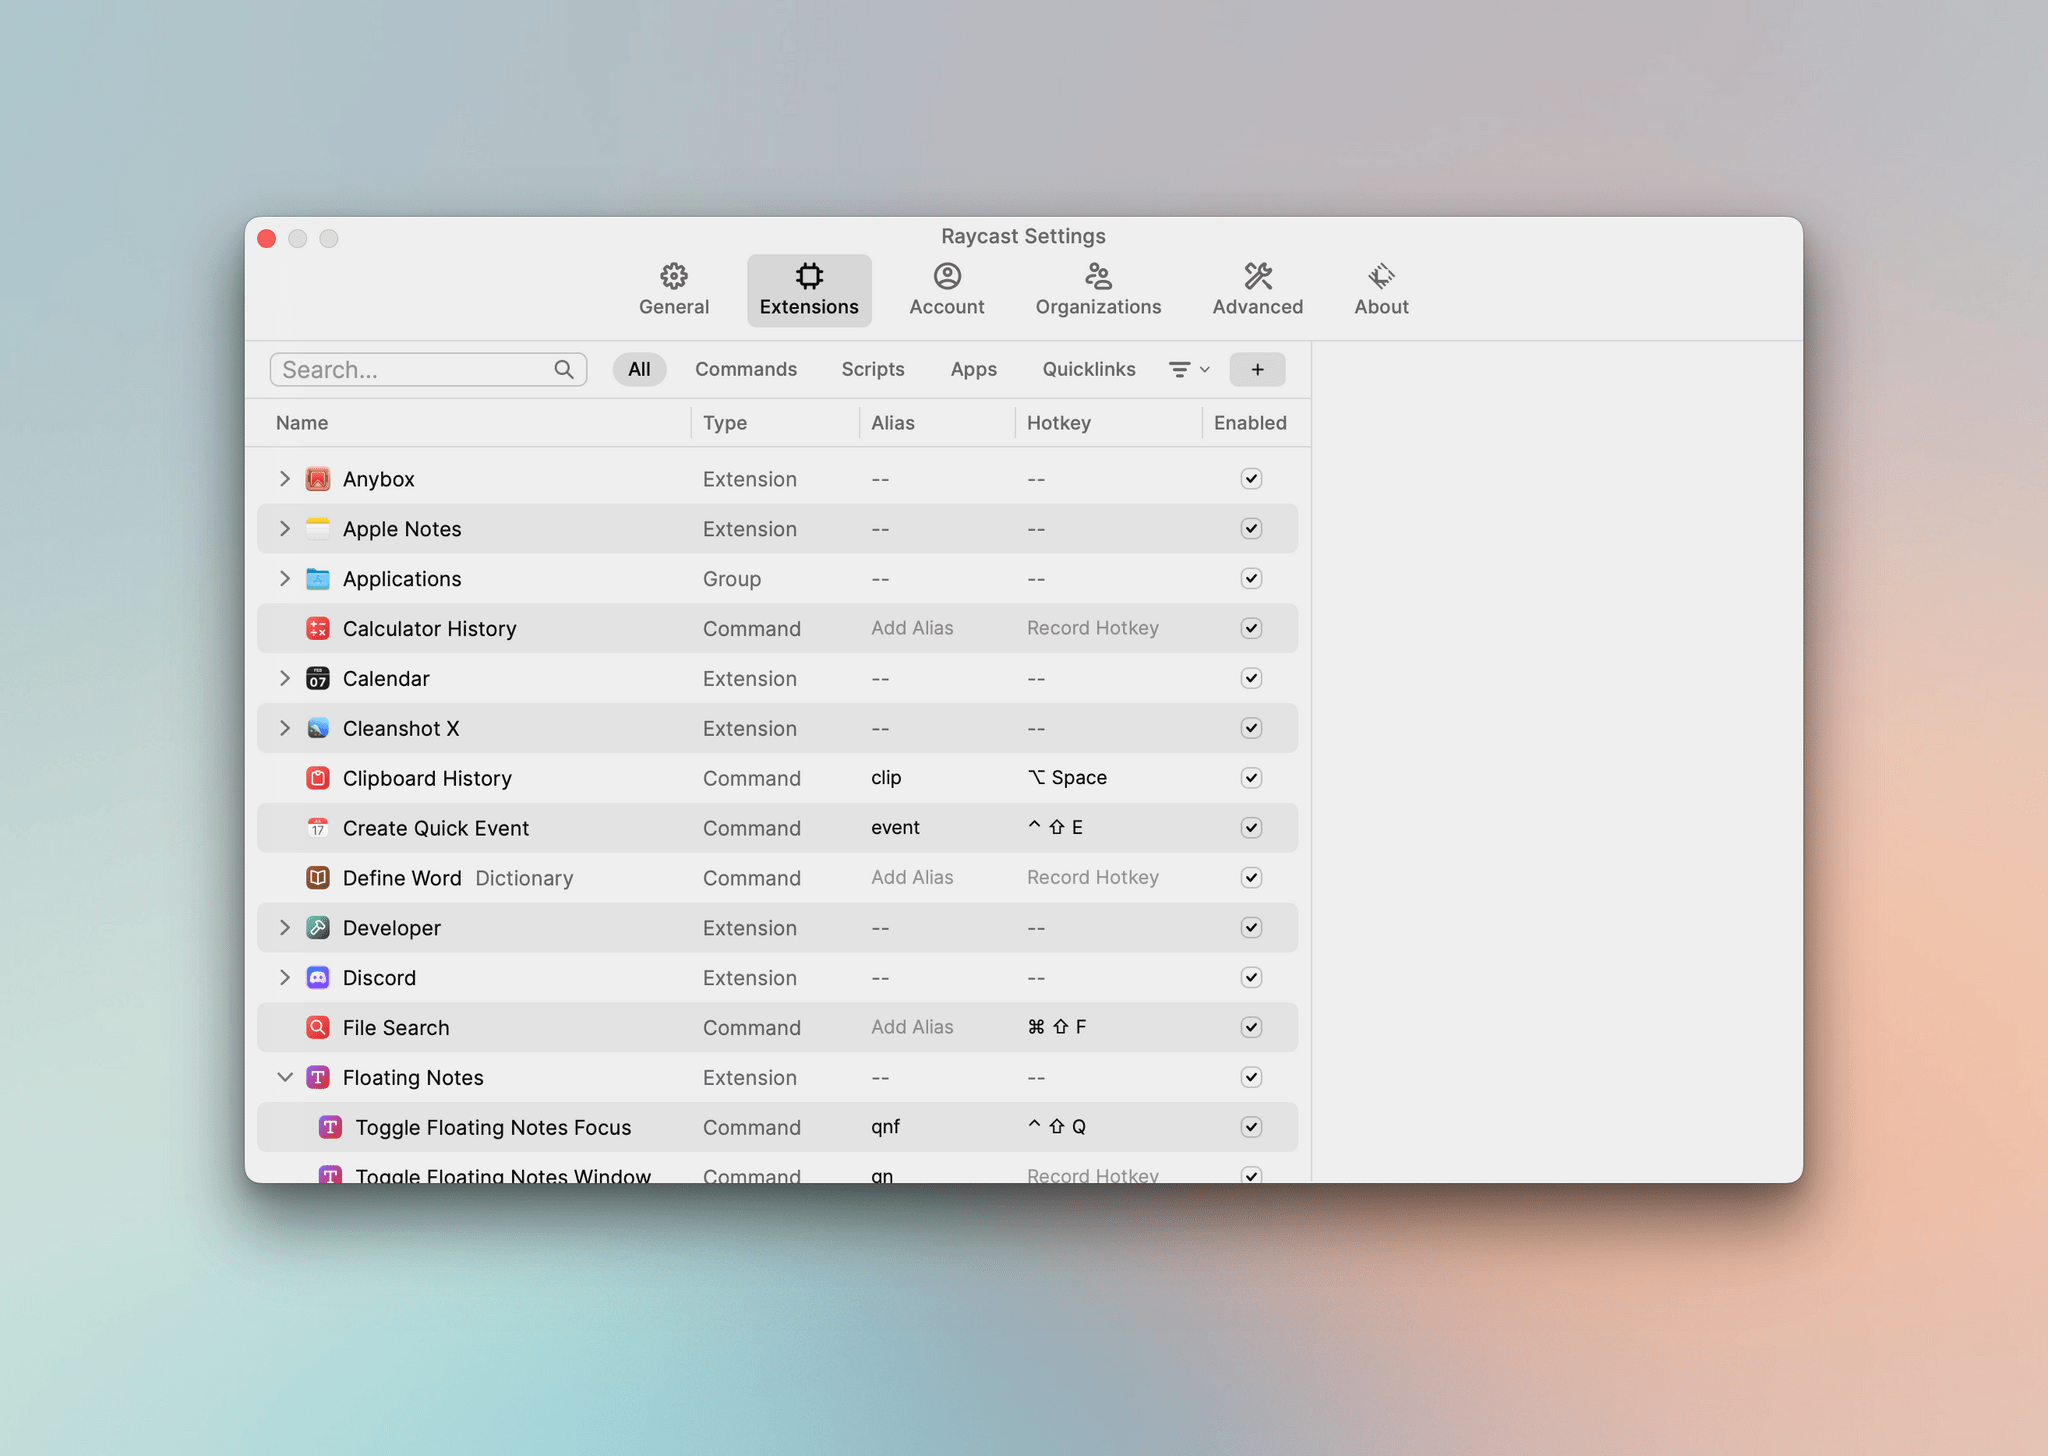Open Account settings panel
This screenshot has height=1456, width=2048.
coord(947,287)
